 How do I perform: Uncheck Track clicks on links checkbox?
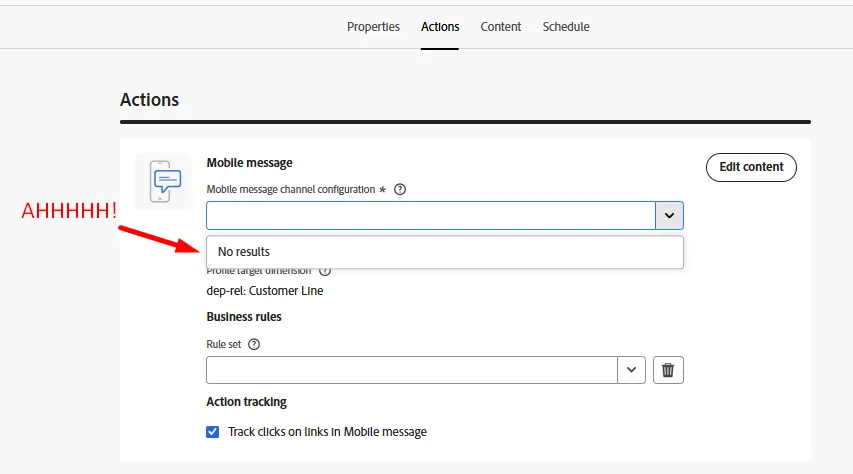click(x=213, y=432)
